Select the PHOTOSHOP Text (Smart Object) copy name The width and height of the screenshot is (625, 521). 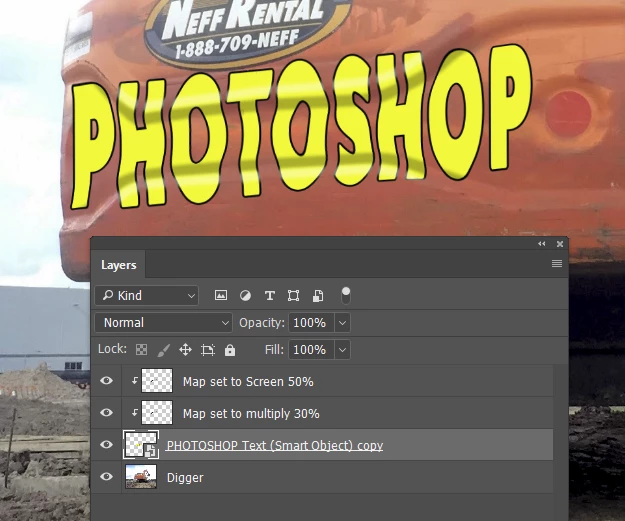[x=275, y=445]
